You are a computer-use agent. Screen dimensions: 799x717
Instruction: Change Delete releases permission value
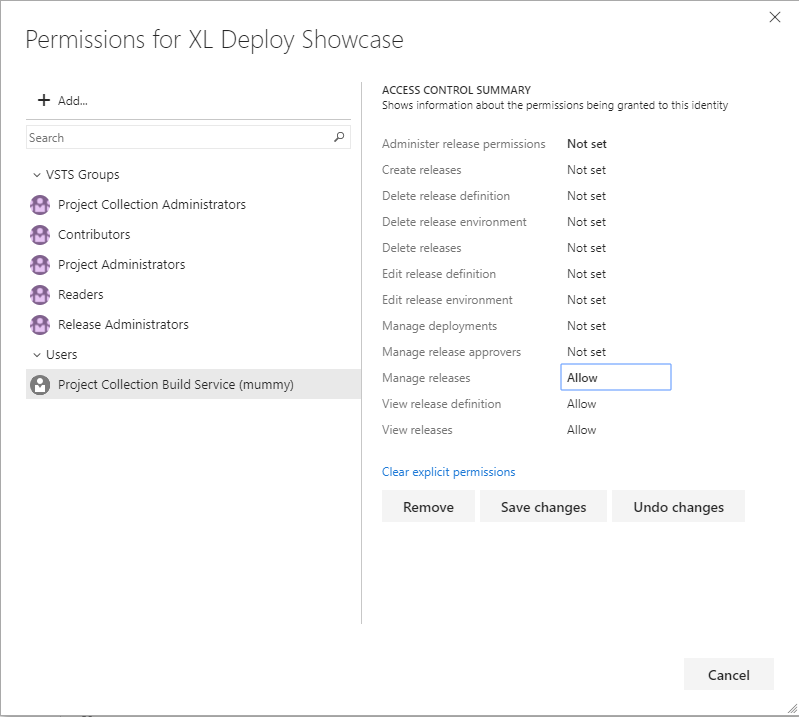tap(587, 248)
